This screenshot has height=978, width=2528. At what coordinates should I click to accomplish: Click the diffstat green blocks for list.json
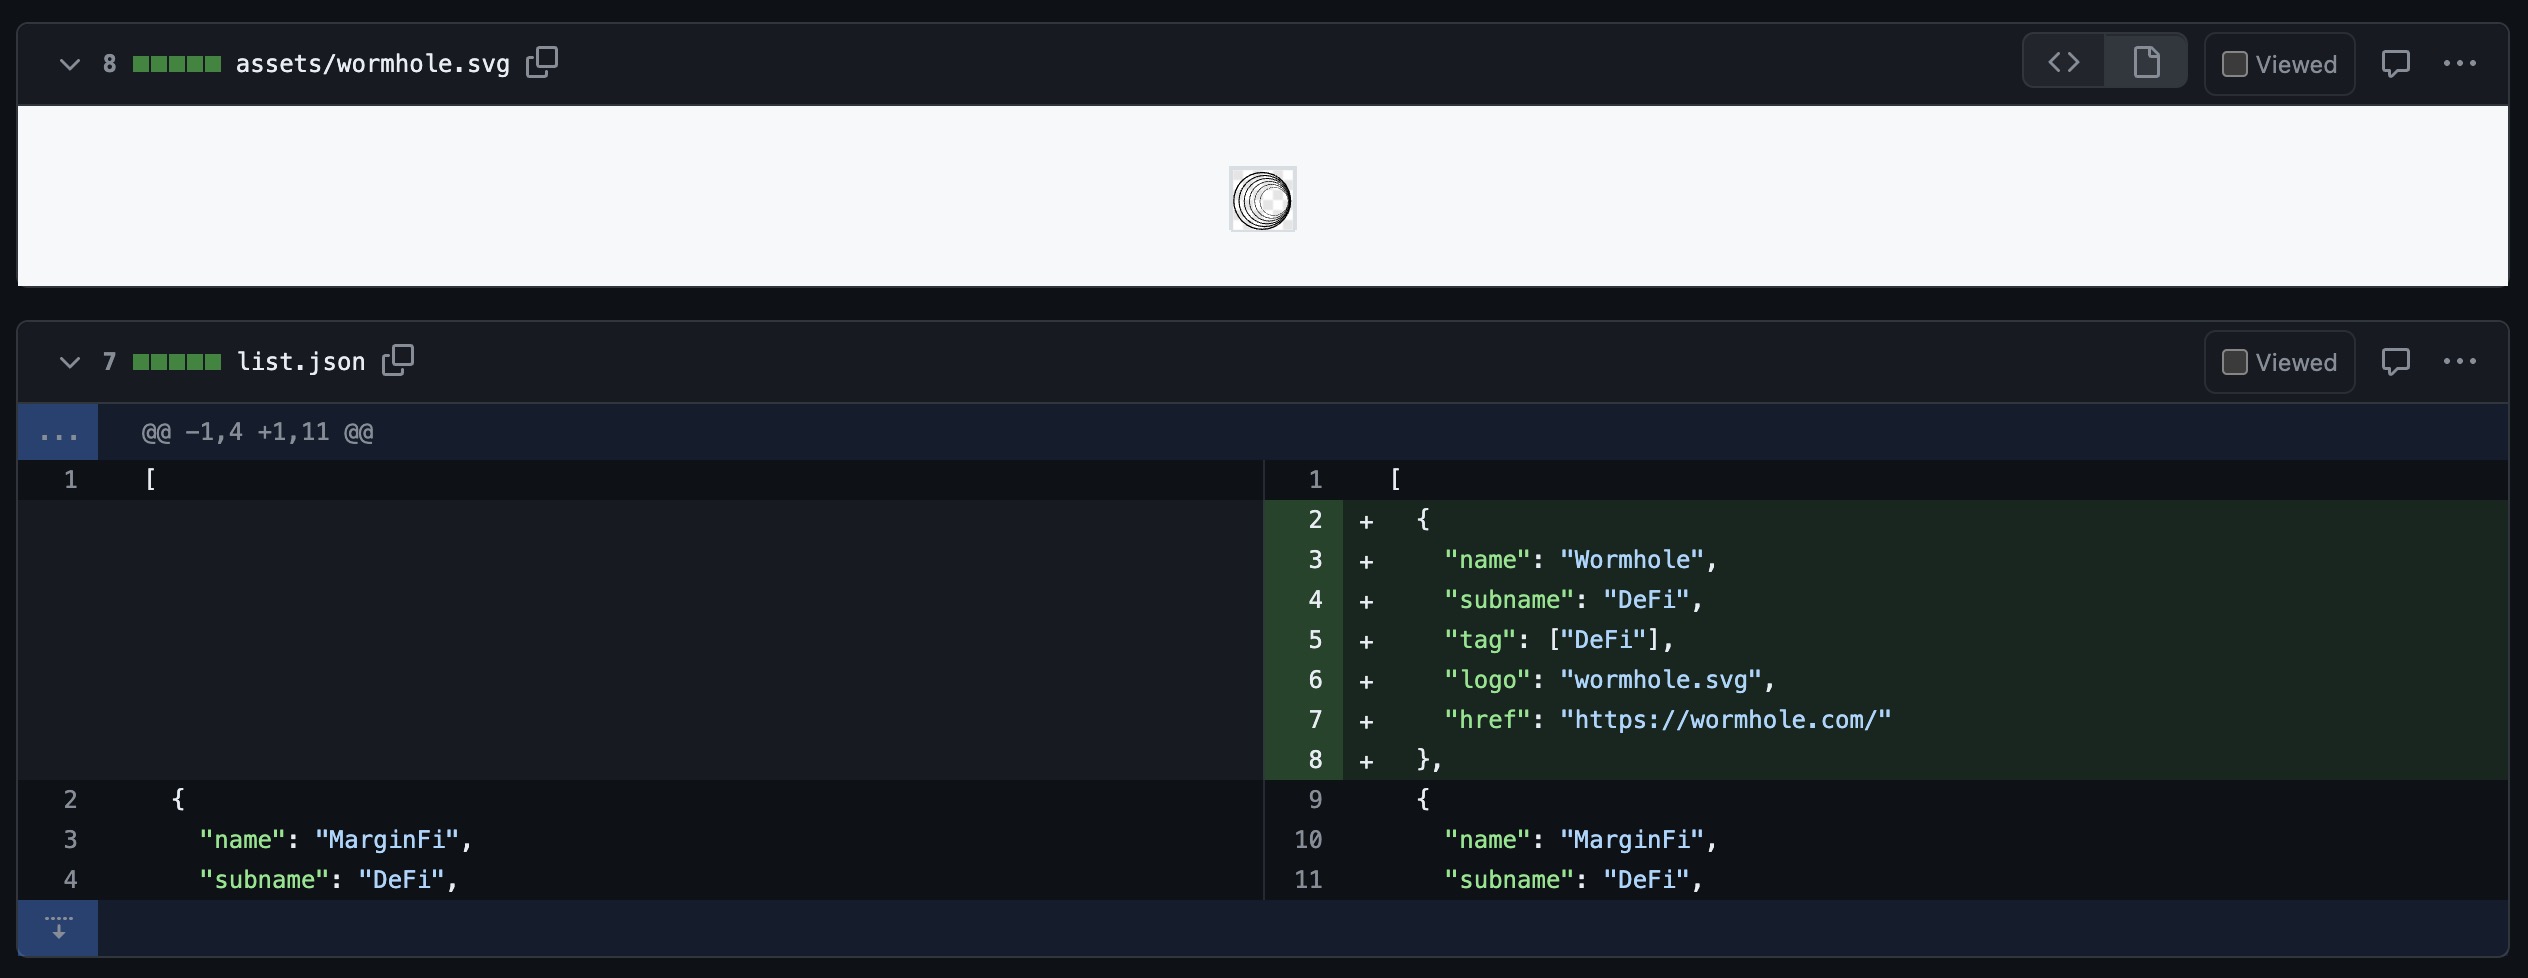pos(177,362)
